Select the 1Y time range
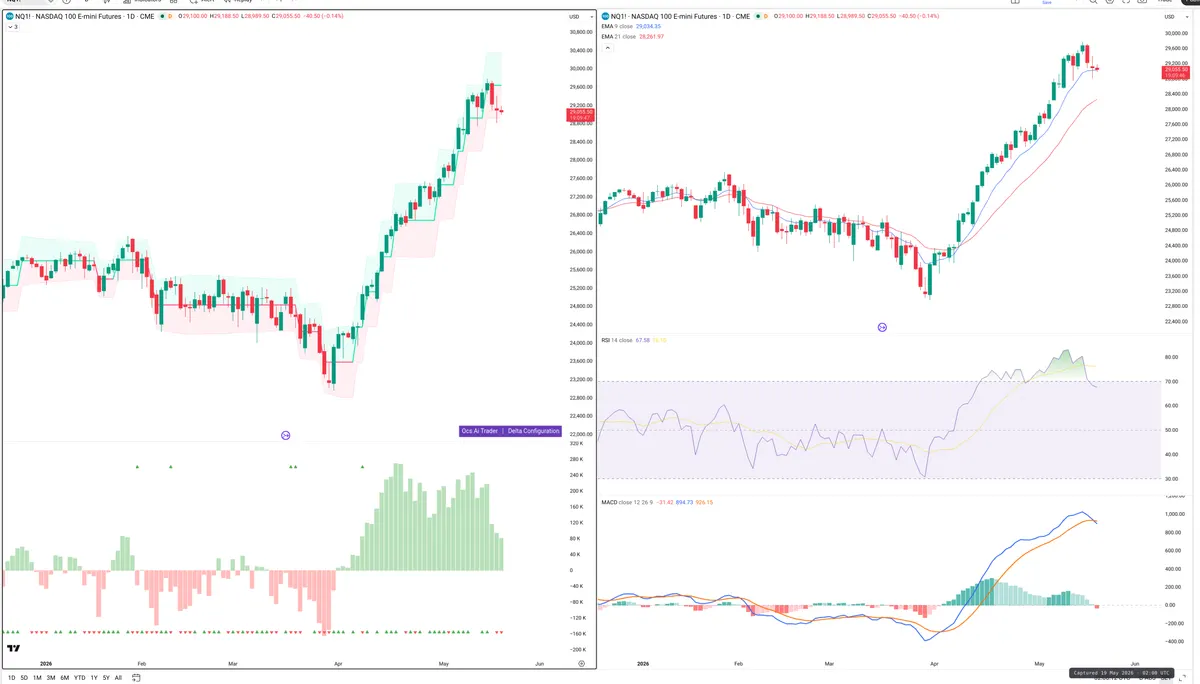 pos(94,678)
